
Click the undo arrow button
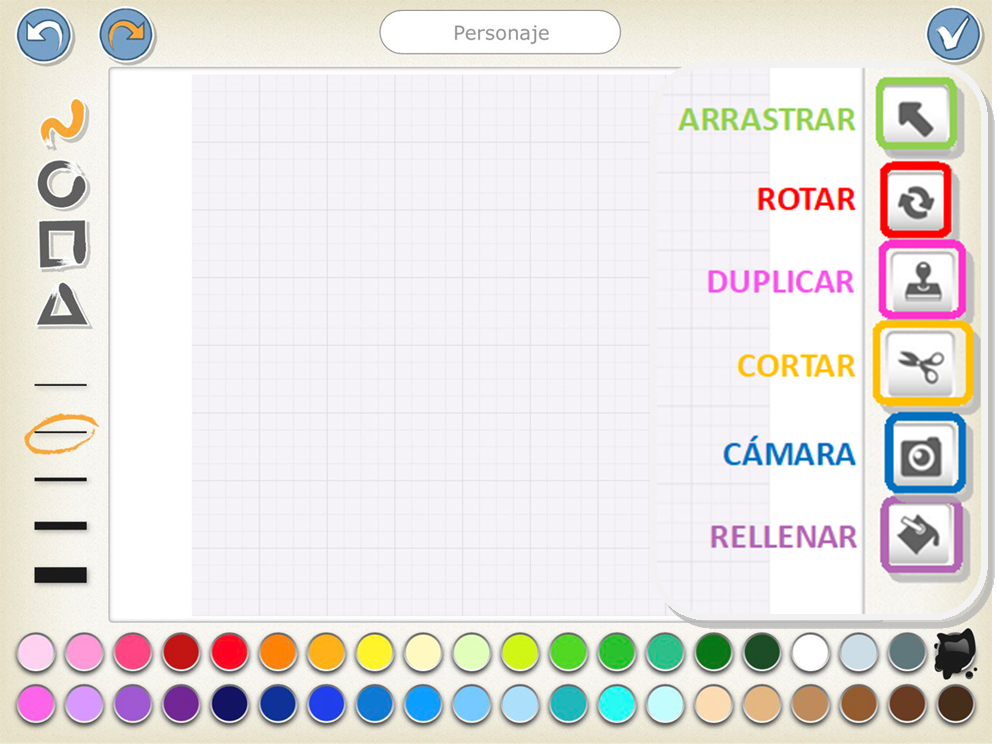click(44, 35)
